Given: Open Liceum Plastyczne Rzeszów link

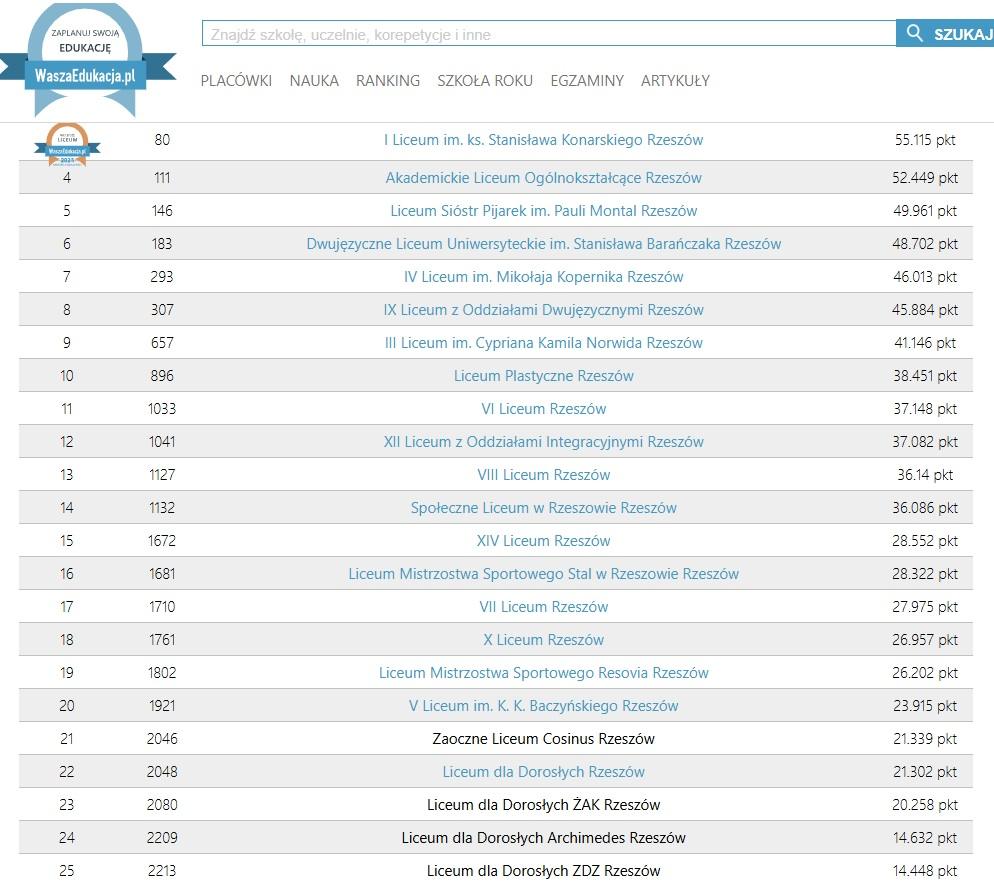Looking at the screenshot, I should [x=543, y=376].
